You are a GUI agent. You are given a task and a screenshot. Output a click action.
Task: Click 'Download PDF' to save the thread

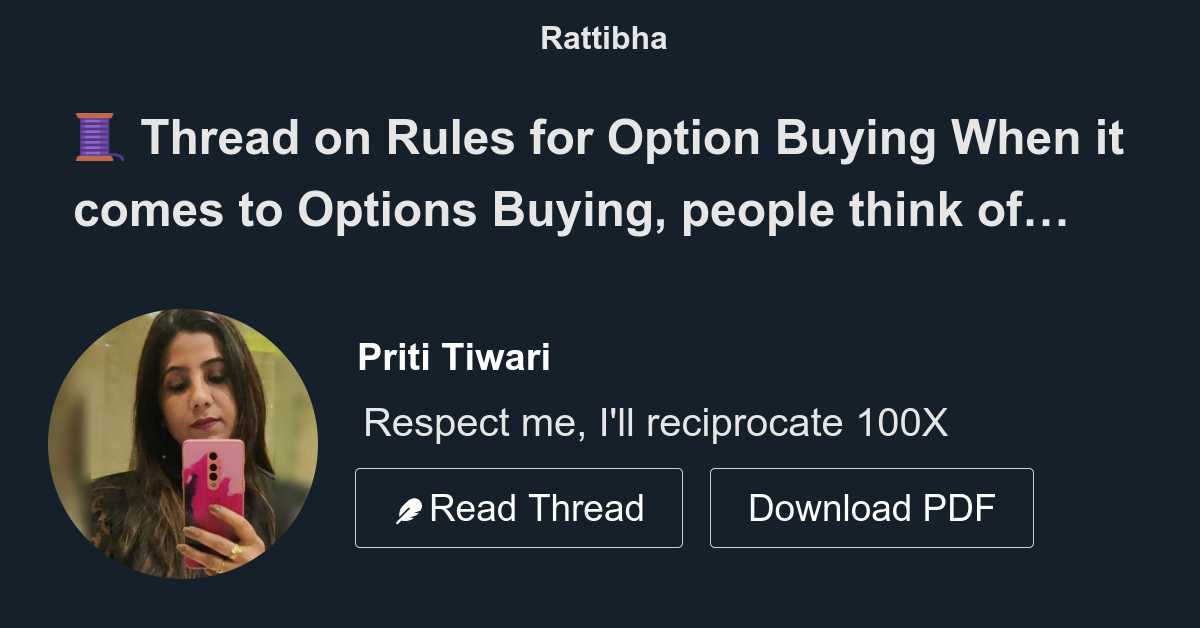point(871,507)
